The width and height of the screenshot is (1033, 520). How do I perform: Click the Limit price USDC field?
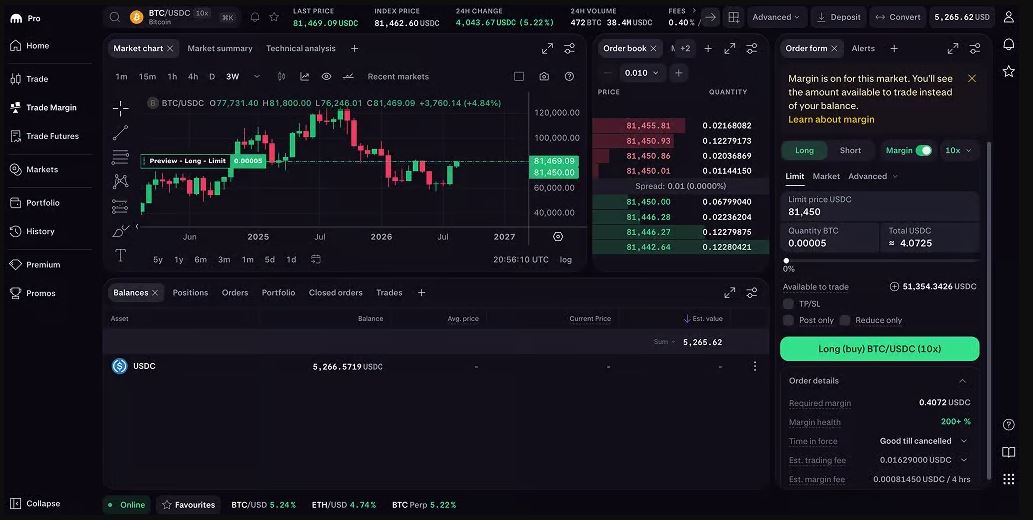(879, 206)
